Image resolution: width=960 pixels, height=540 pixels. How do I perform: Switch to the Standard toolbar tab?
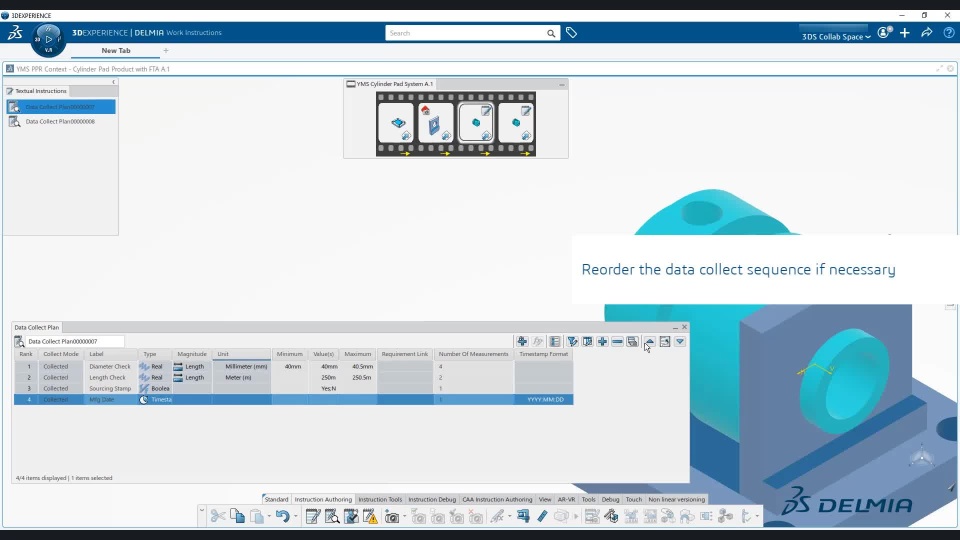click(276, 500)
